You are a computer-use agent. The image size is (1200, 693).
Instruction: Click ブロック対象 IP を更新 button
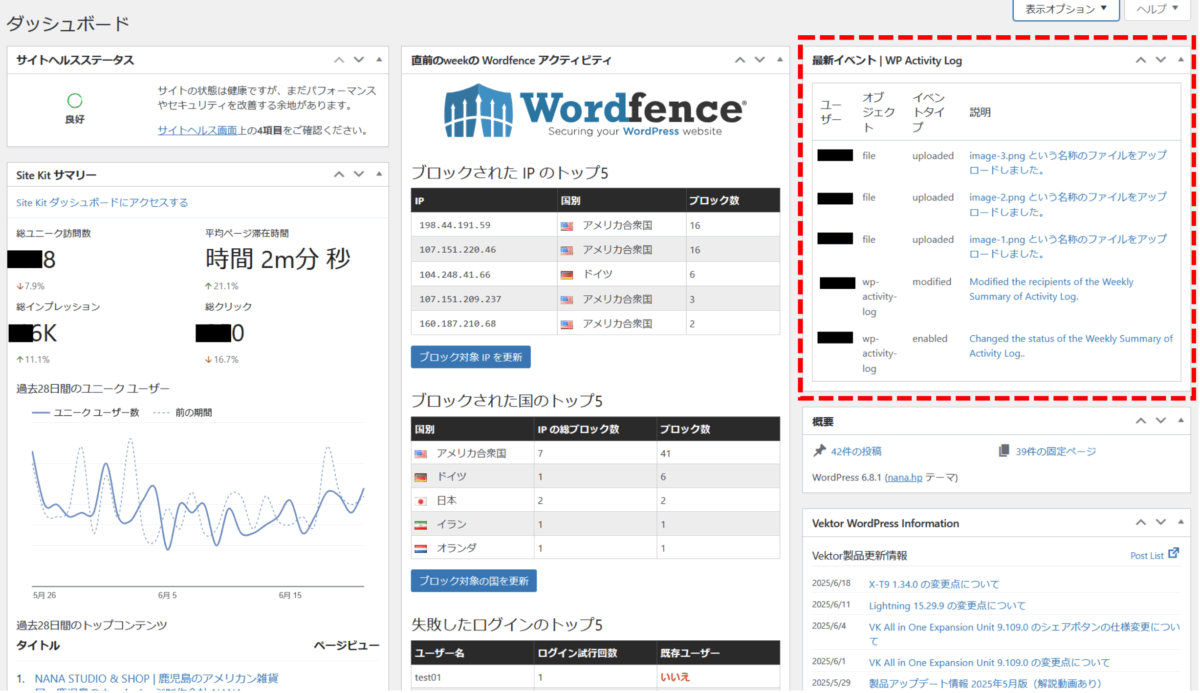coord(471,357)
